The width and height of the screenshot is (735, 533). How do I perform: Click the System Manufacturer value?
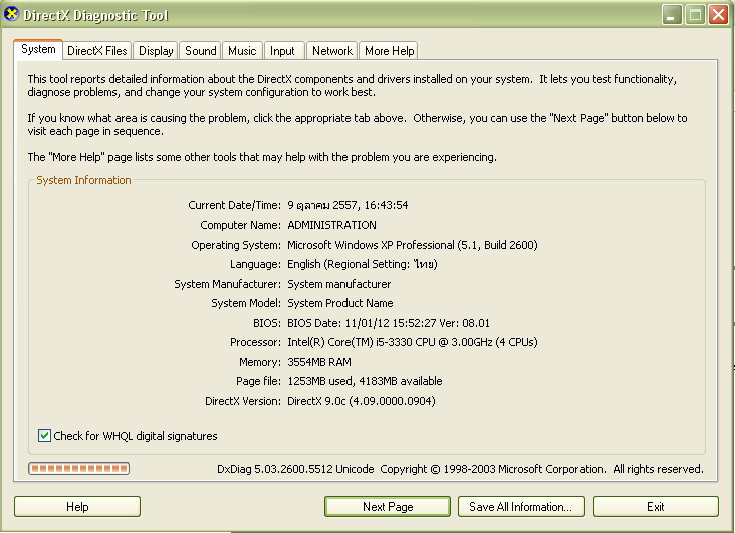(339, 284)
